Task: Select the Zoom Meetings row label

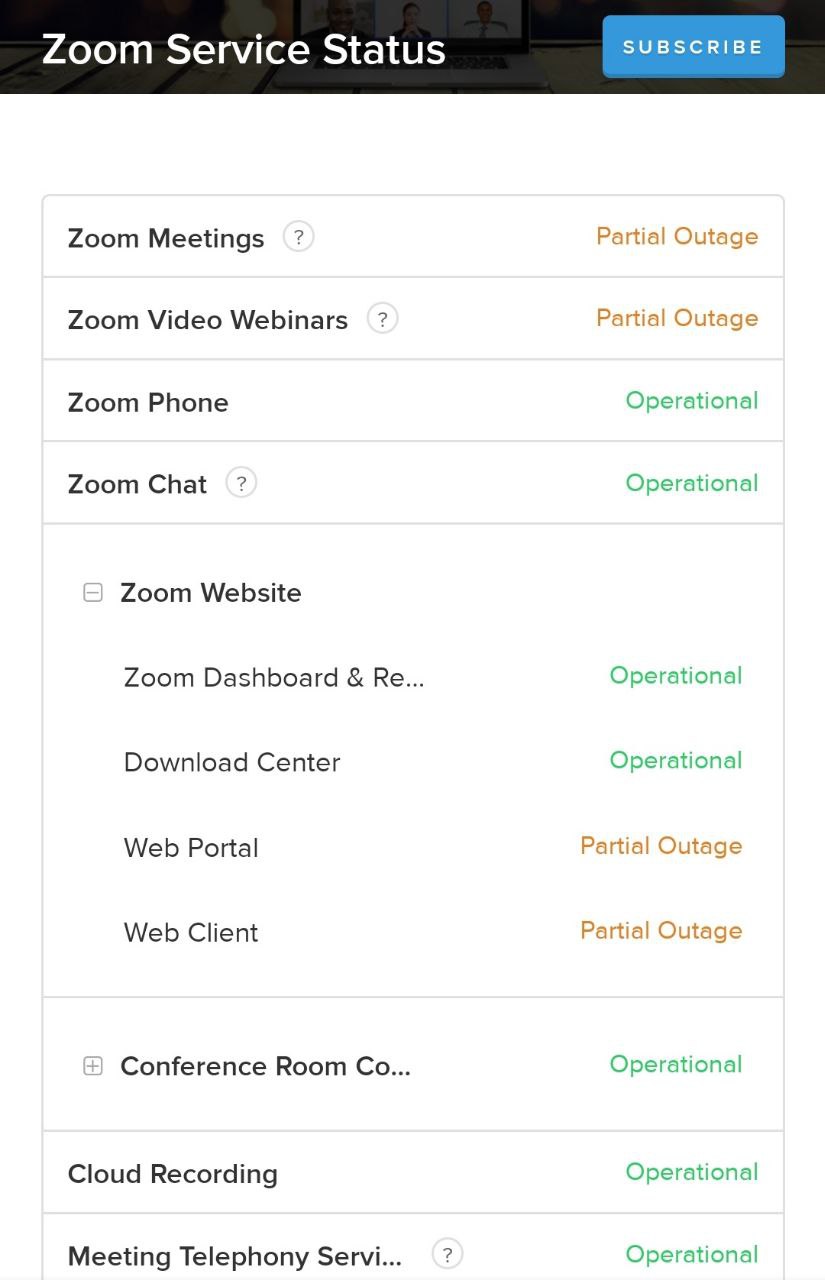Action: pos(166,239)
